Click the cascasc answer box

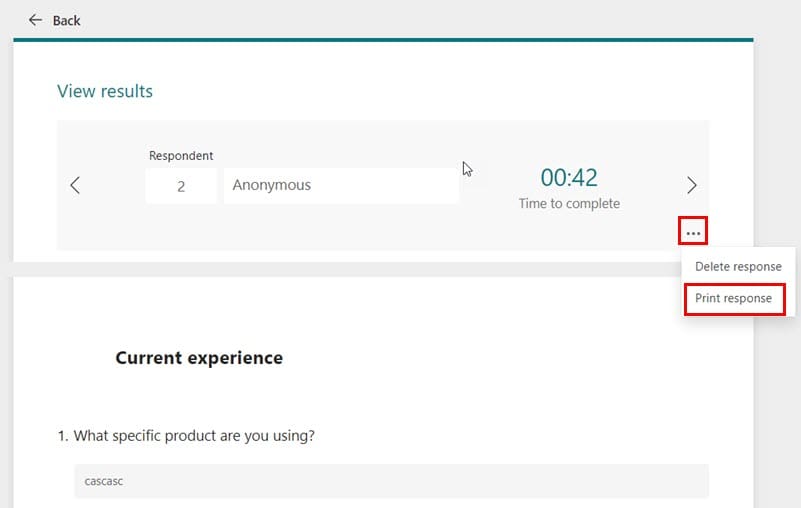pos(391,481)
